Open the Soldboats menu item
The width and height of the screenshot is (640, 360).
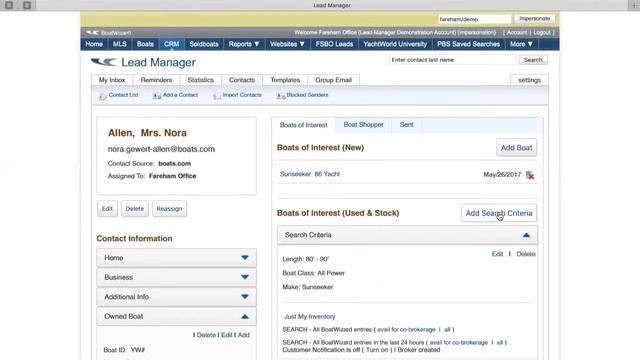204,44
